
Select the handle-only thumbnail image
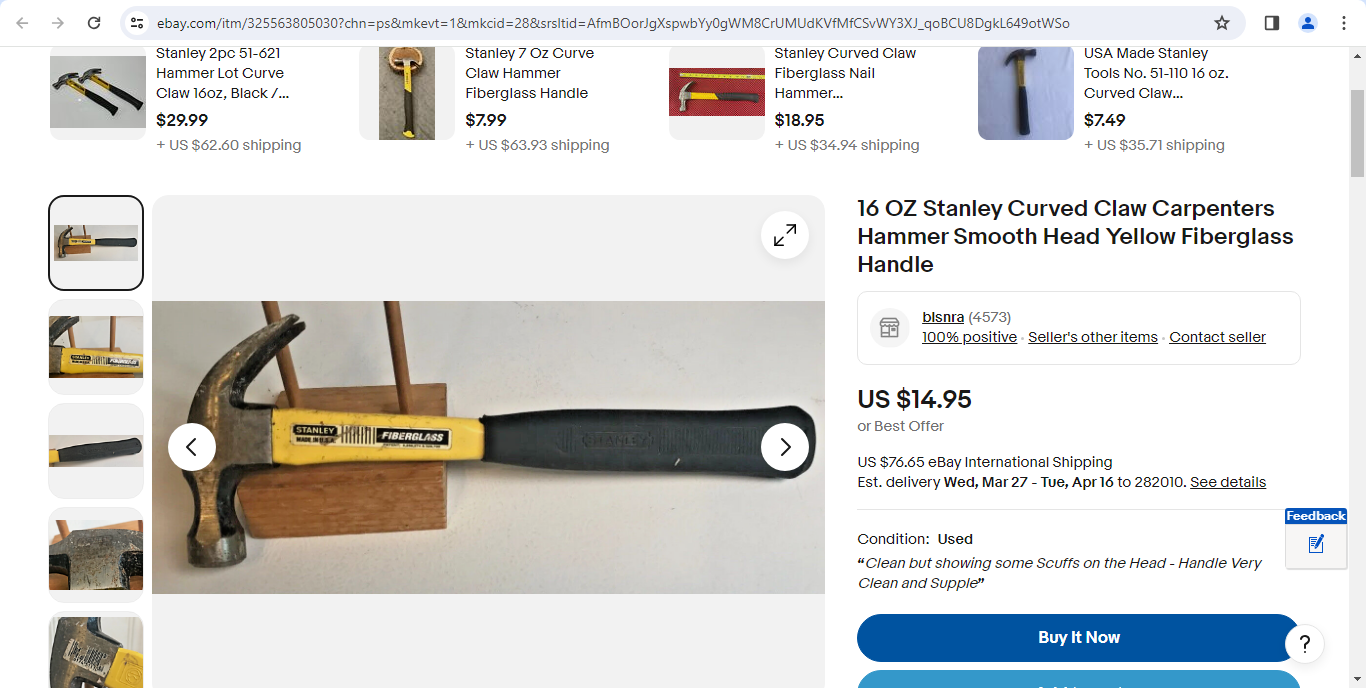(96, 451)
